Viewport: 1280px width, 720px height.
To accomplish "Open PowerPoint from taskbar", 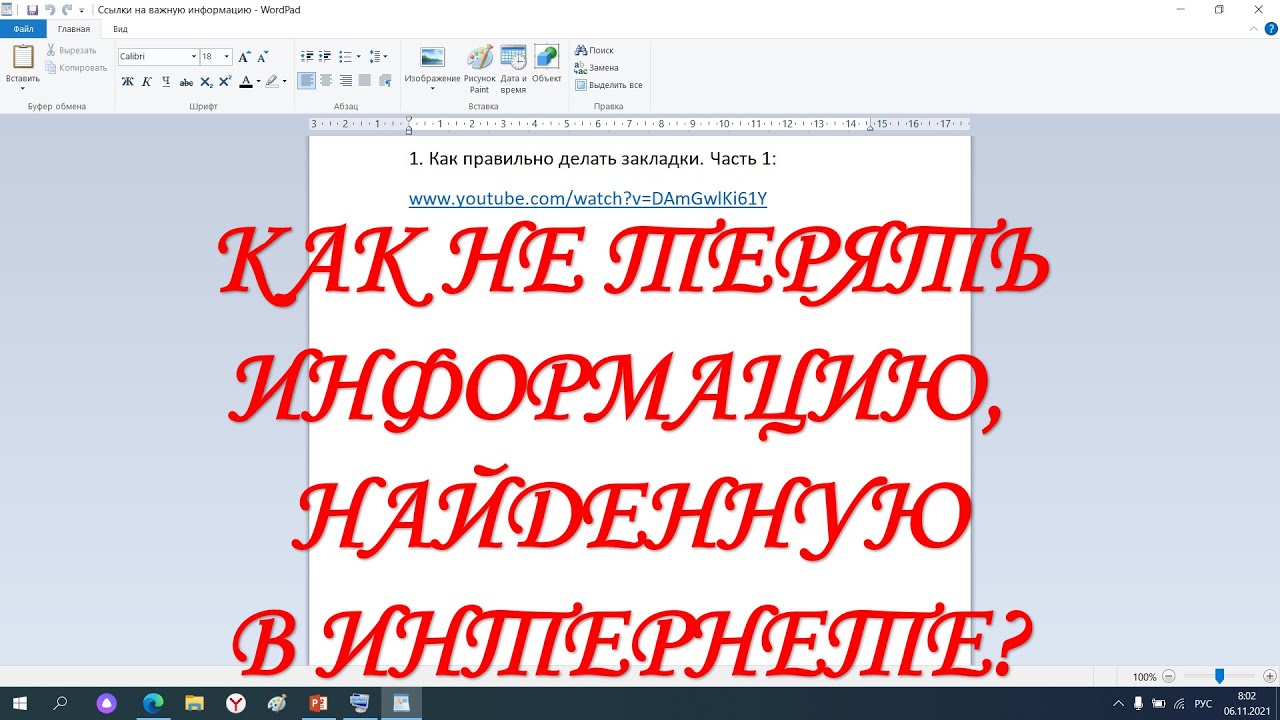I will click(x=319, y=703).
